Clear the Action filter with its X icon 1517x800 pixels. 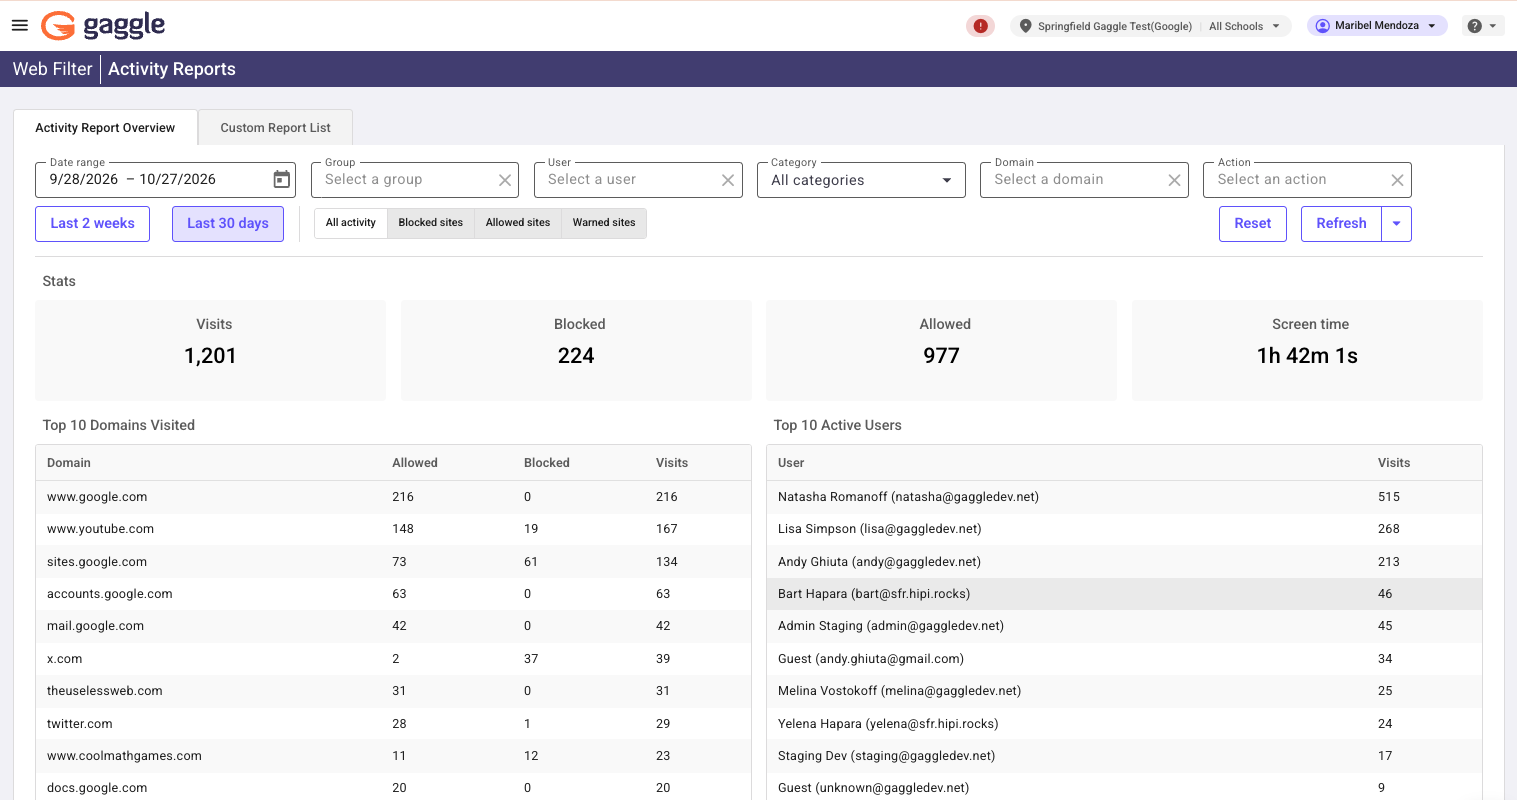tap(1397, 180)
